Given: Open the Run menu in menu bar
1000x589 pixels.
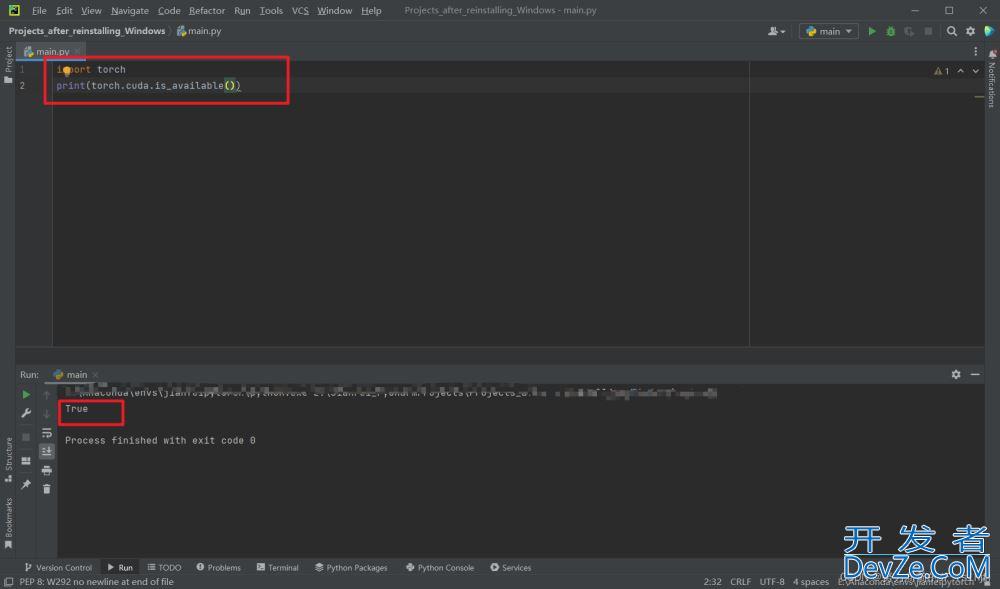Looking at the screenshot, I should point(242,10).
